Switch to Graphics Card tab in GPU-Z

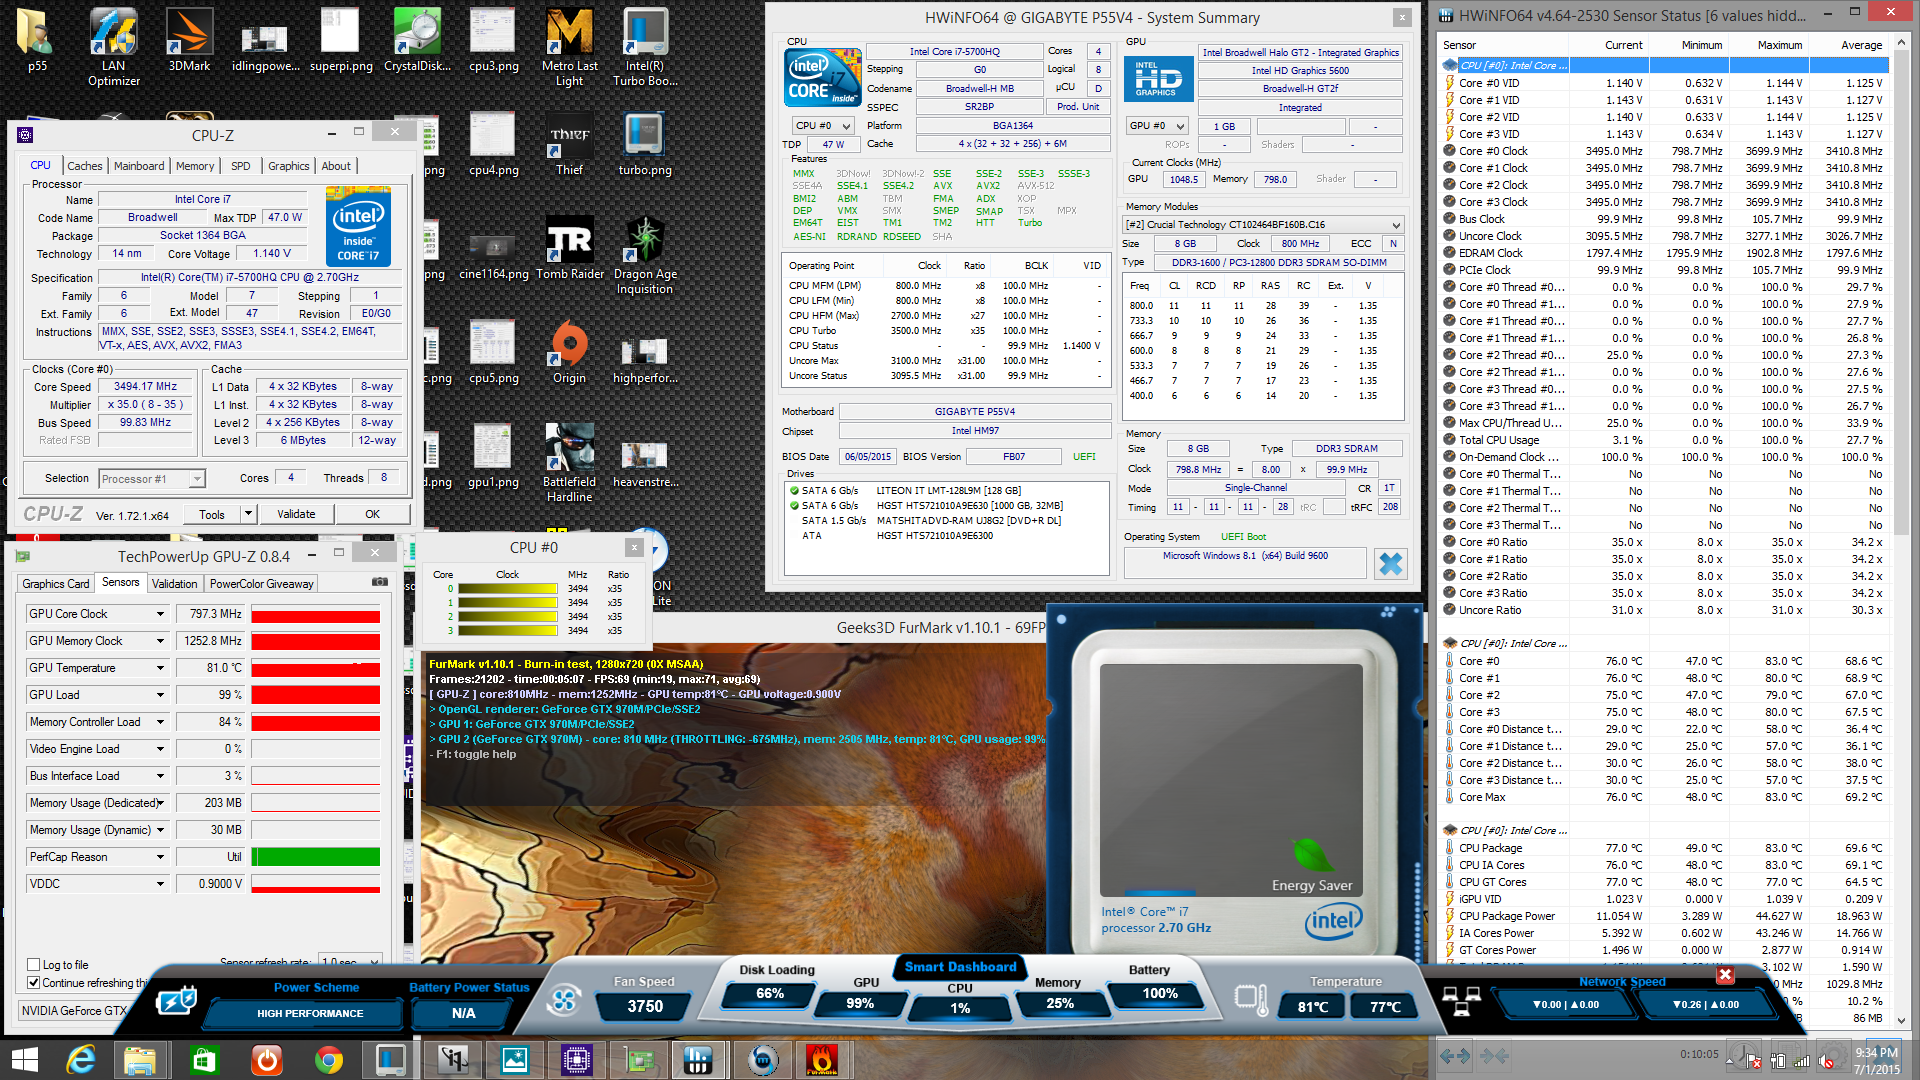[56, 583]
